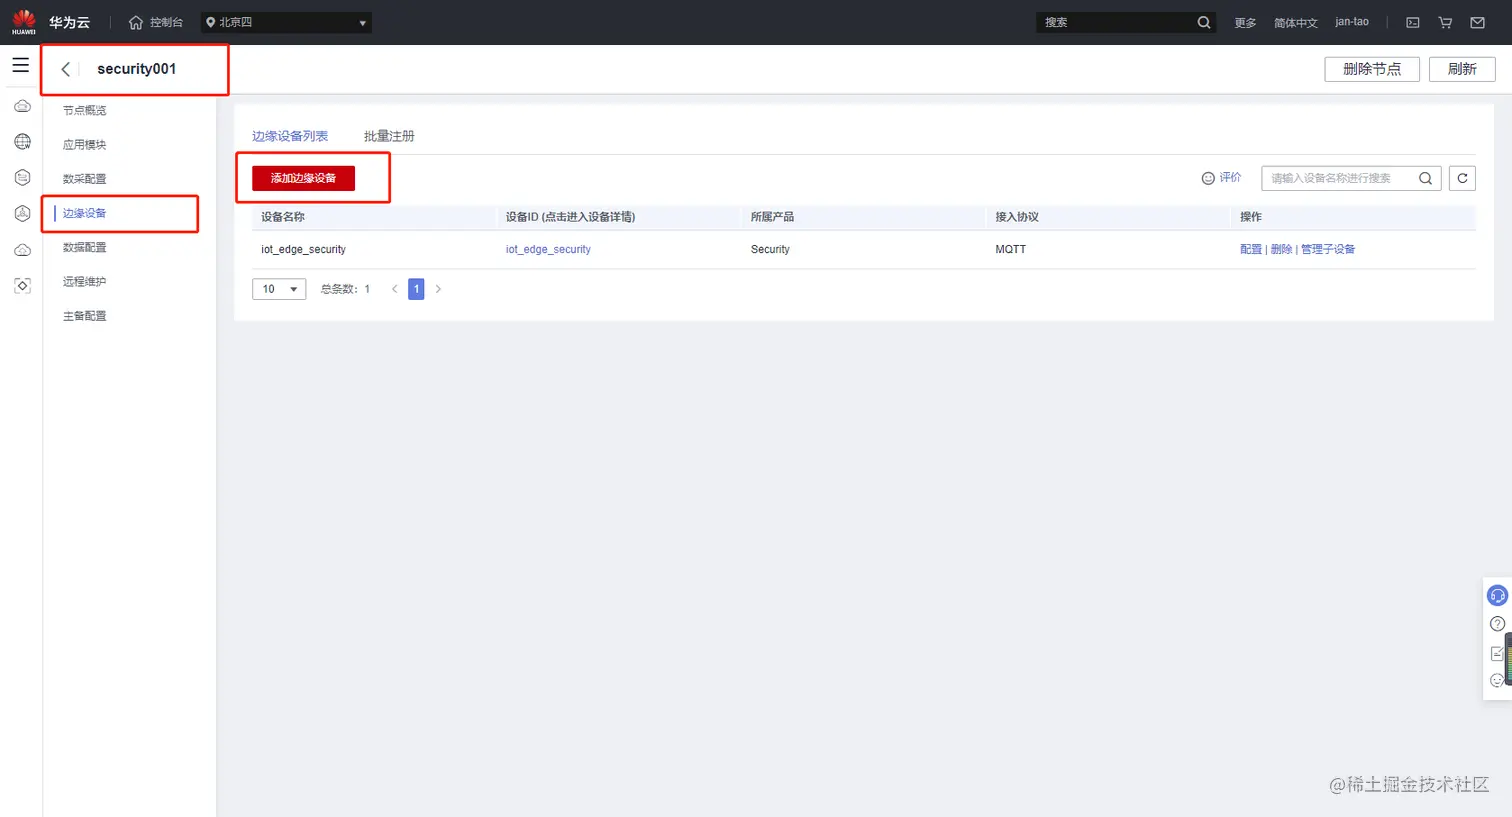This screenshot has height=817, width=1512.
Task: Switch to the 批量注册 tab
Action: pos(389,136)
